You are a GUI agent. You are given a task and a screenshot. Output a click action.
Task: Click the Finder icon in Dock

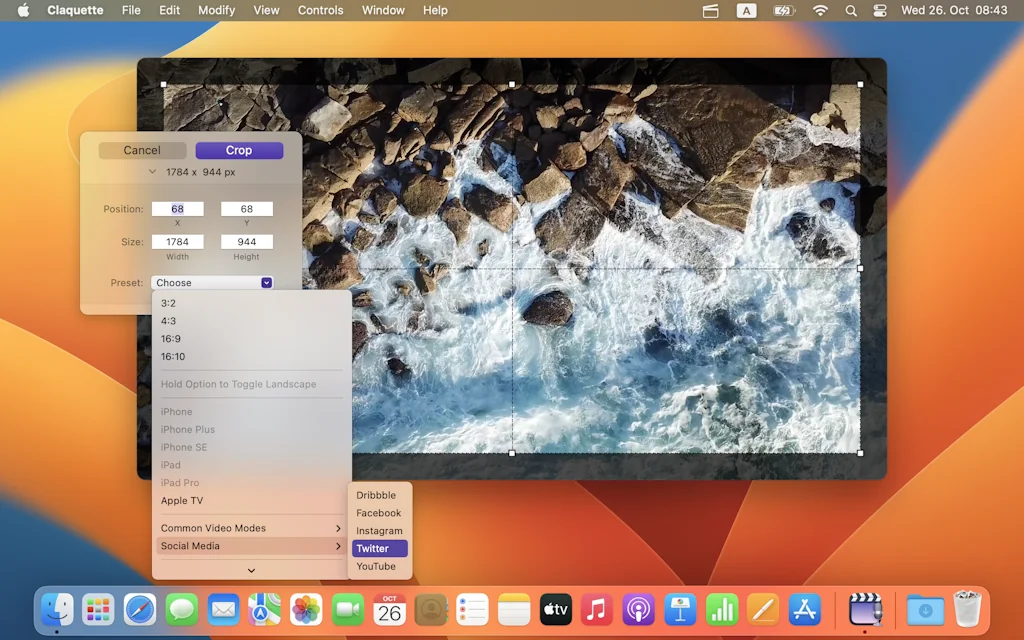click(57, 609)
